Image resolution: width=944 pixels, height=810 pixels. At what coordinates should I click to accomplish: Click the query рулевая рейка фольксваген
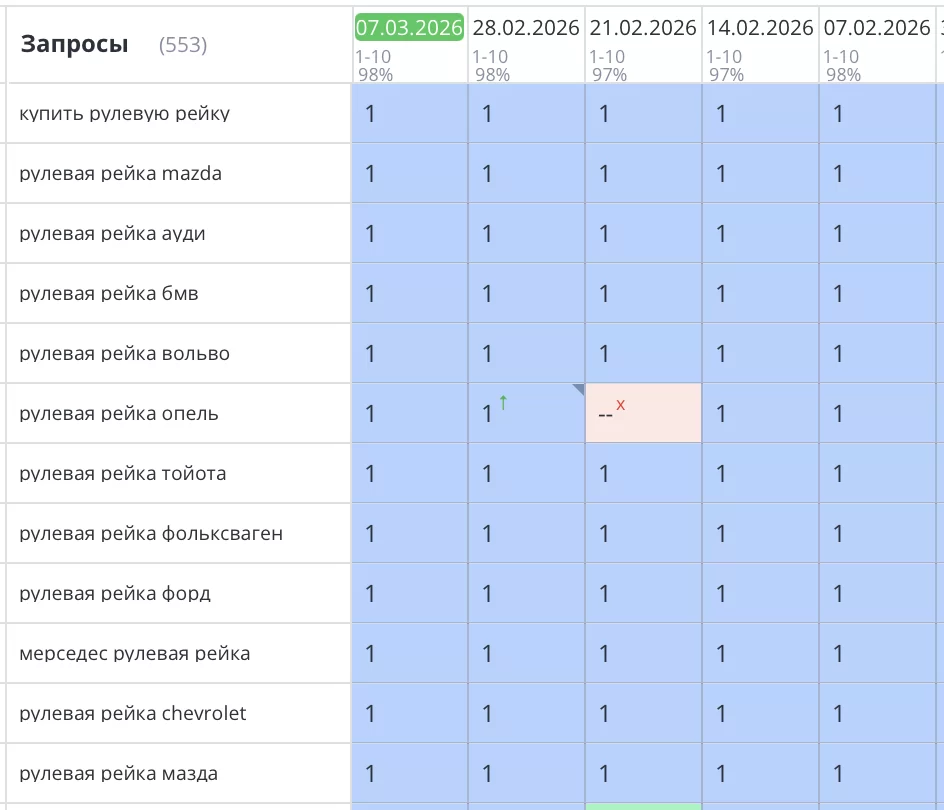(150, 533)
